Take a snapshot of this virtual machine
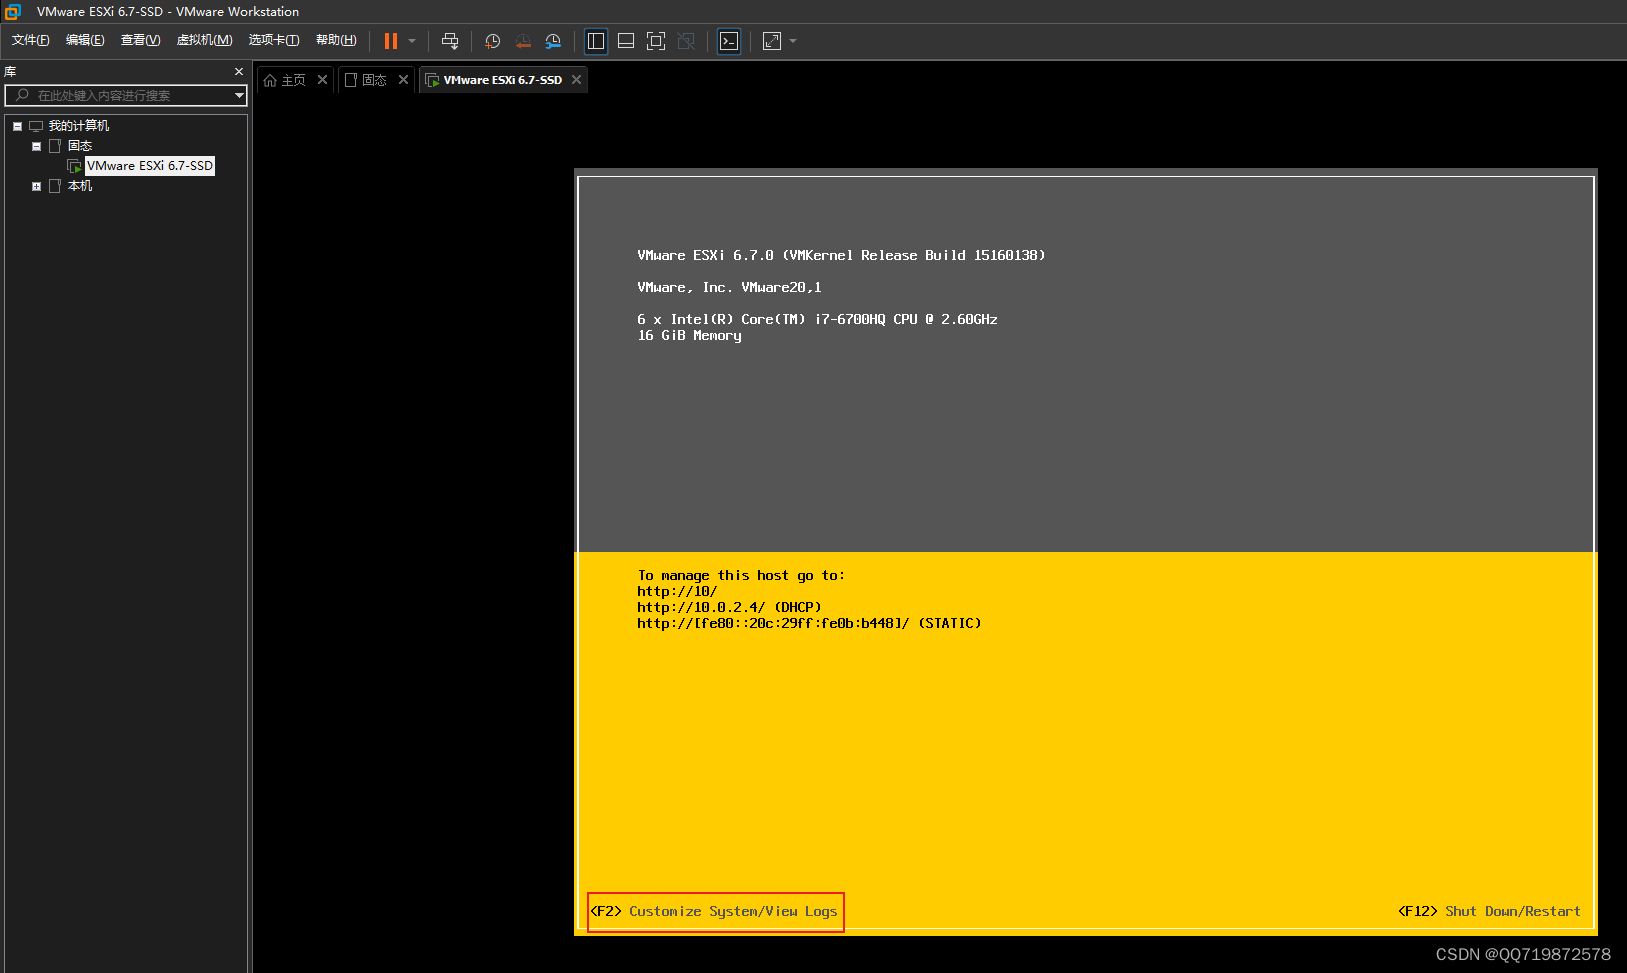Screen dimensions: 1627x973 (x=493, y=41)
